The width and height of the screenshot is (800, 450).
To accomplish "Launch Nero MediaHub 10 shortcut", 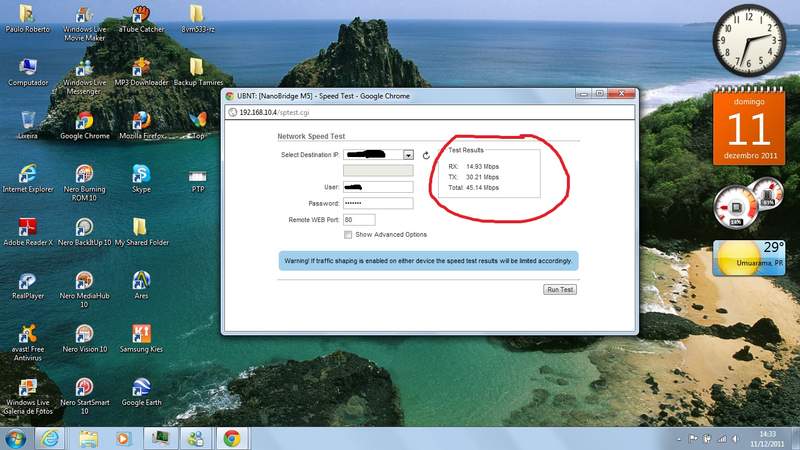I will click(84, 290).
